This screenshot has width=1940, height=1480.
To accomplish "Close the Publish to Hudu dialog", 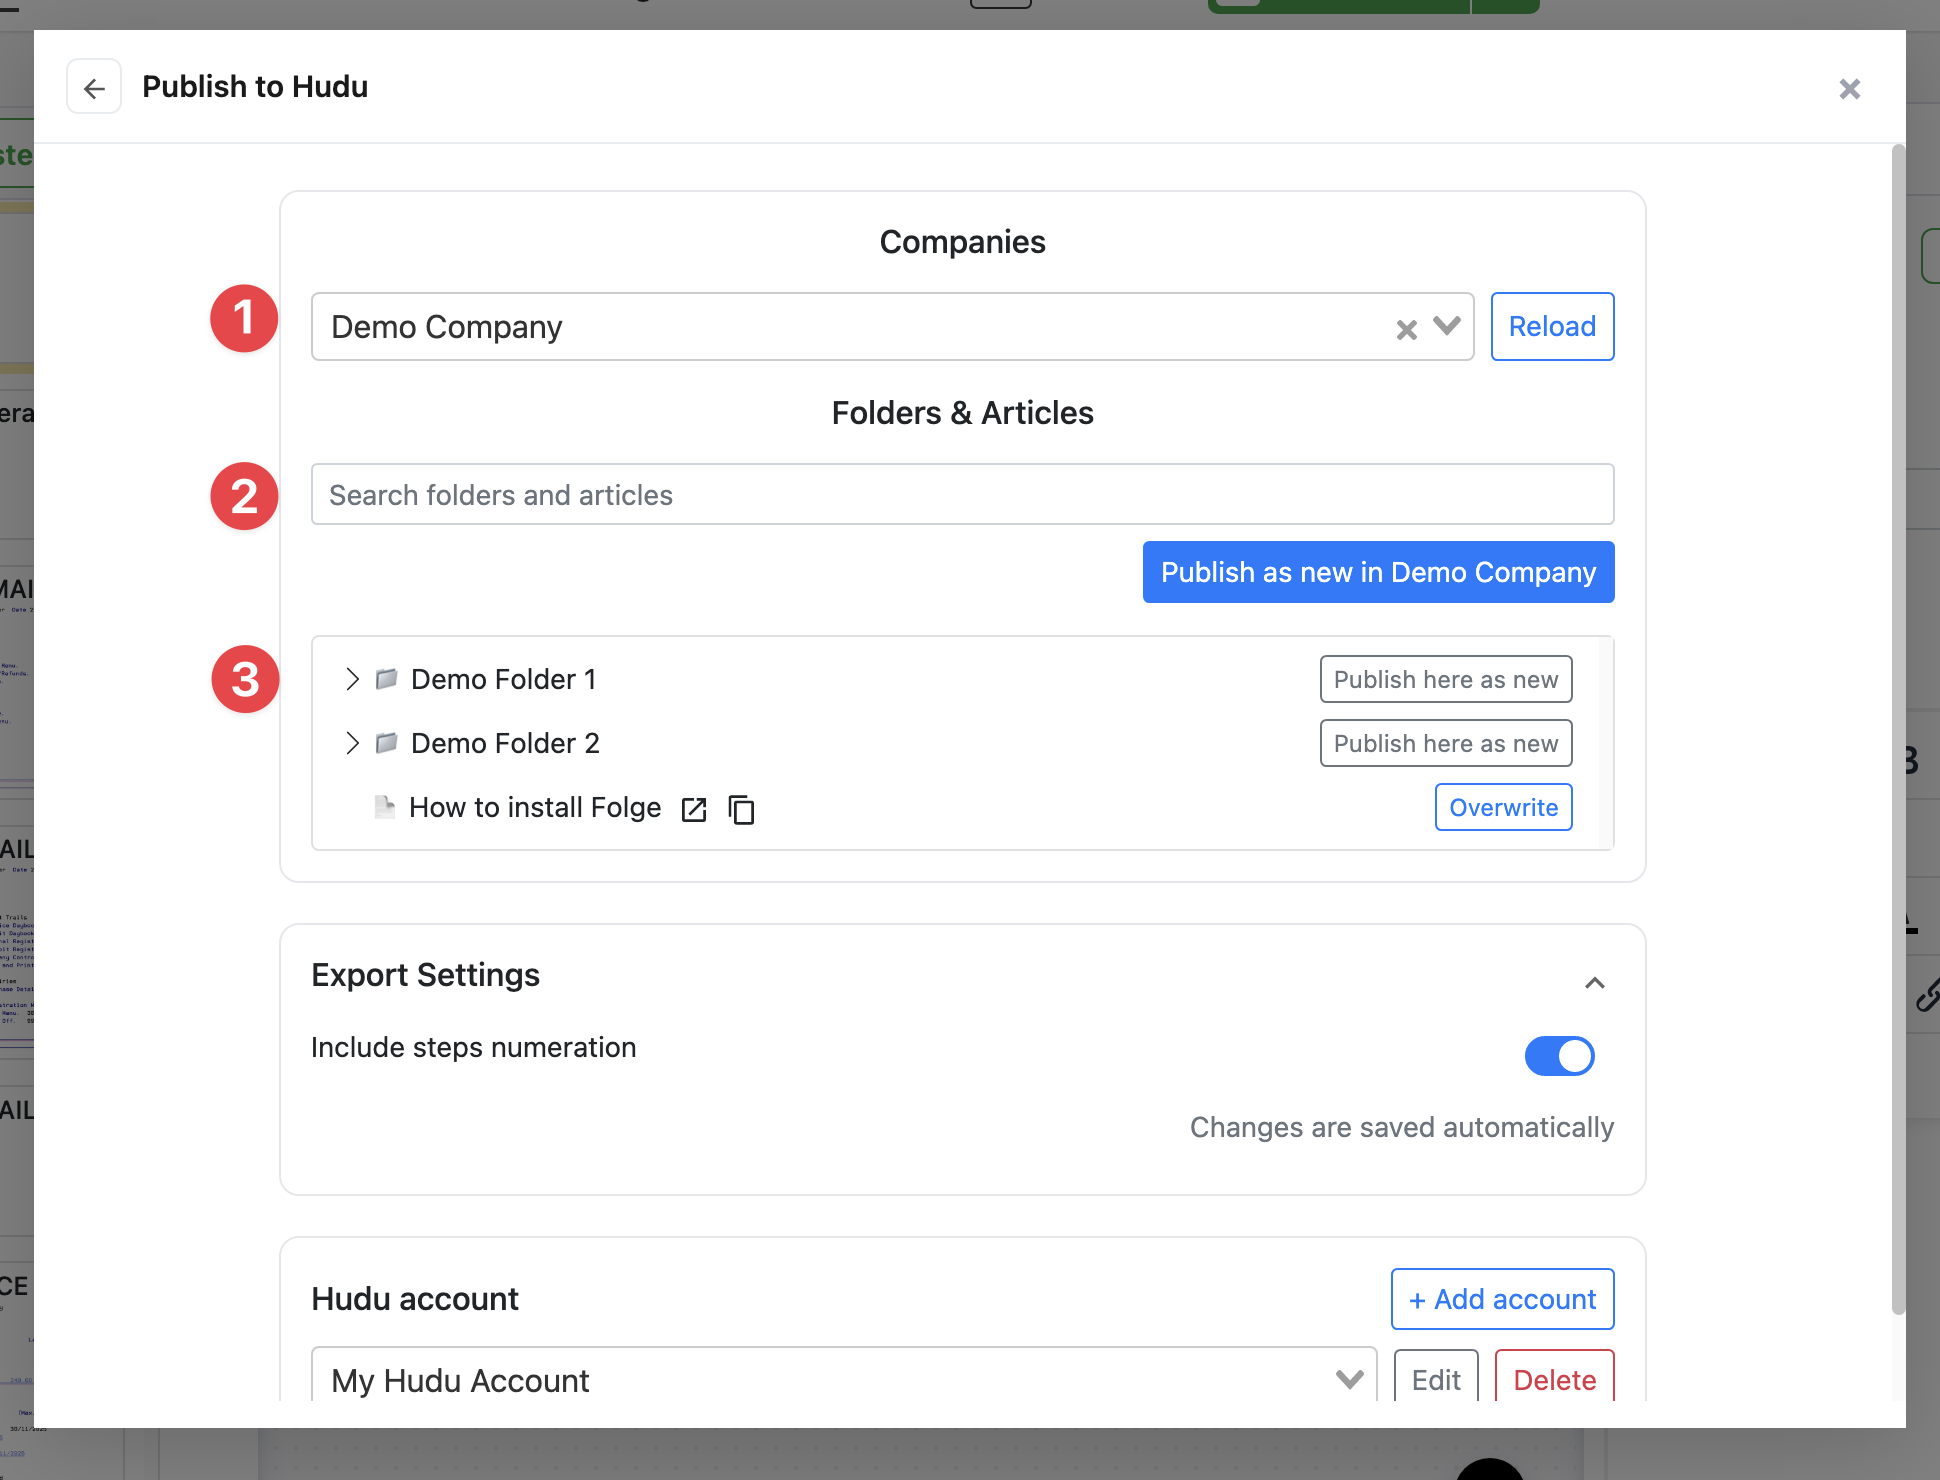I will (1849, 89).
